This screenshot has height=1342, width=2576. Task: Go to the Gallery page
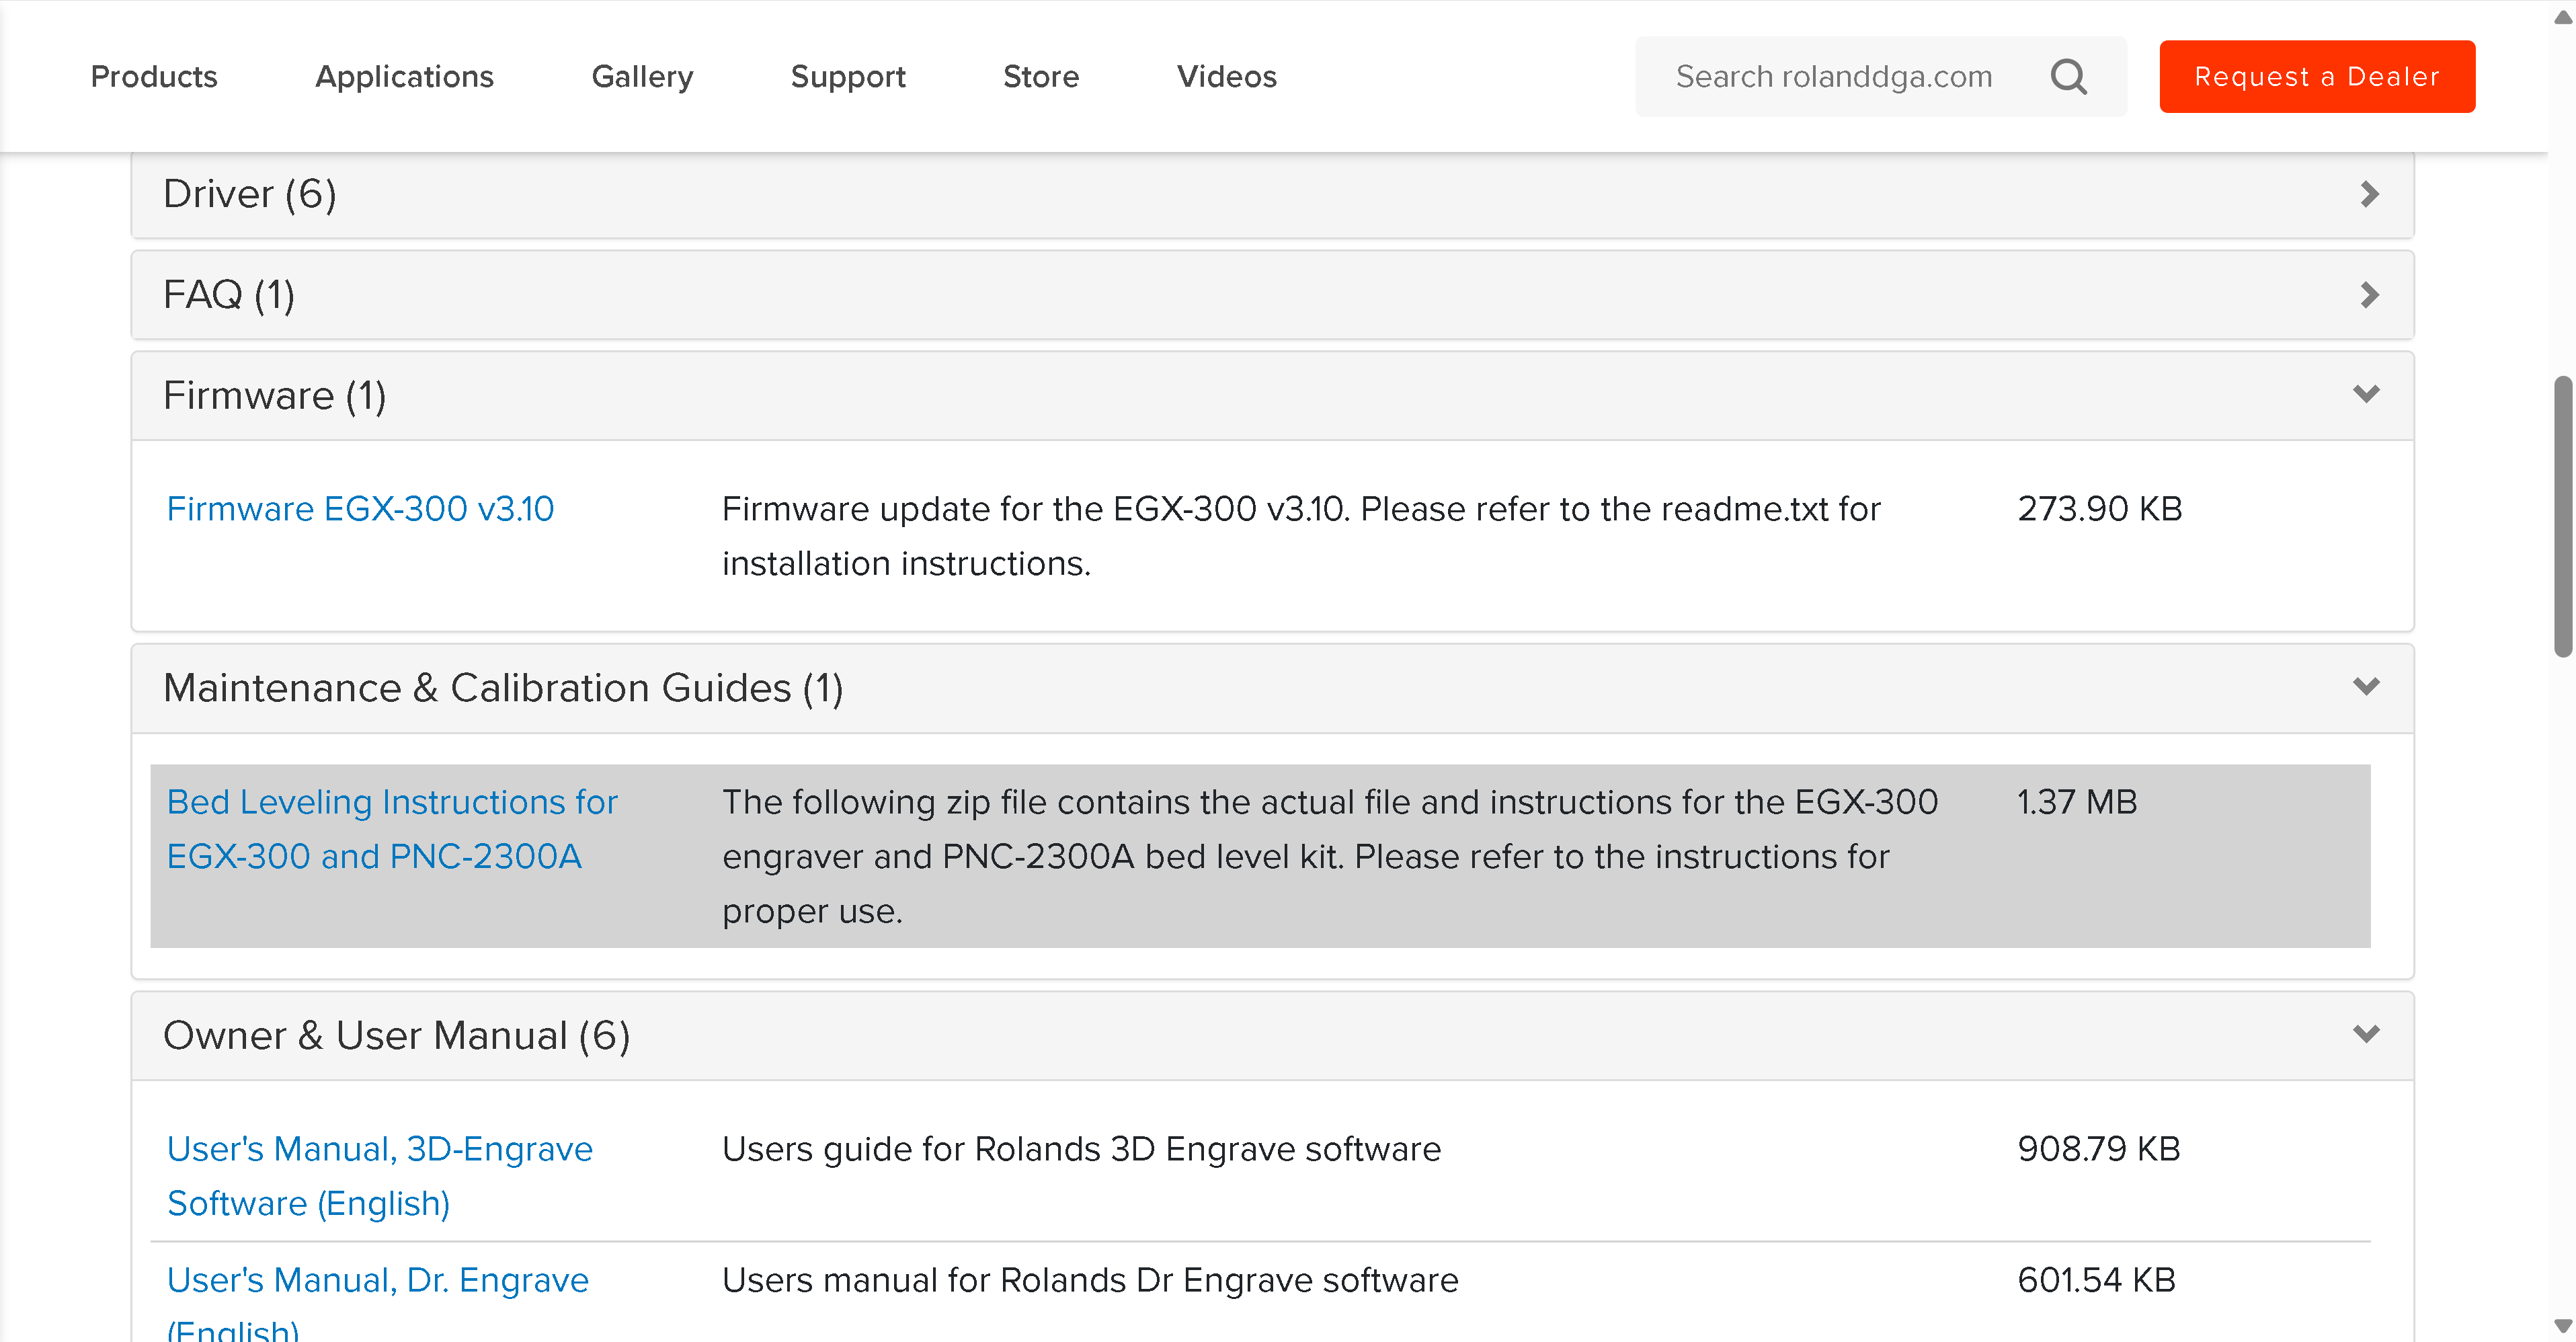click(642, 77)
